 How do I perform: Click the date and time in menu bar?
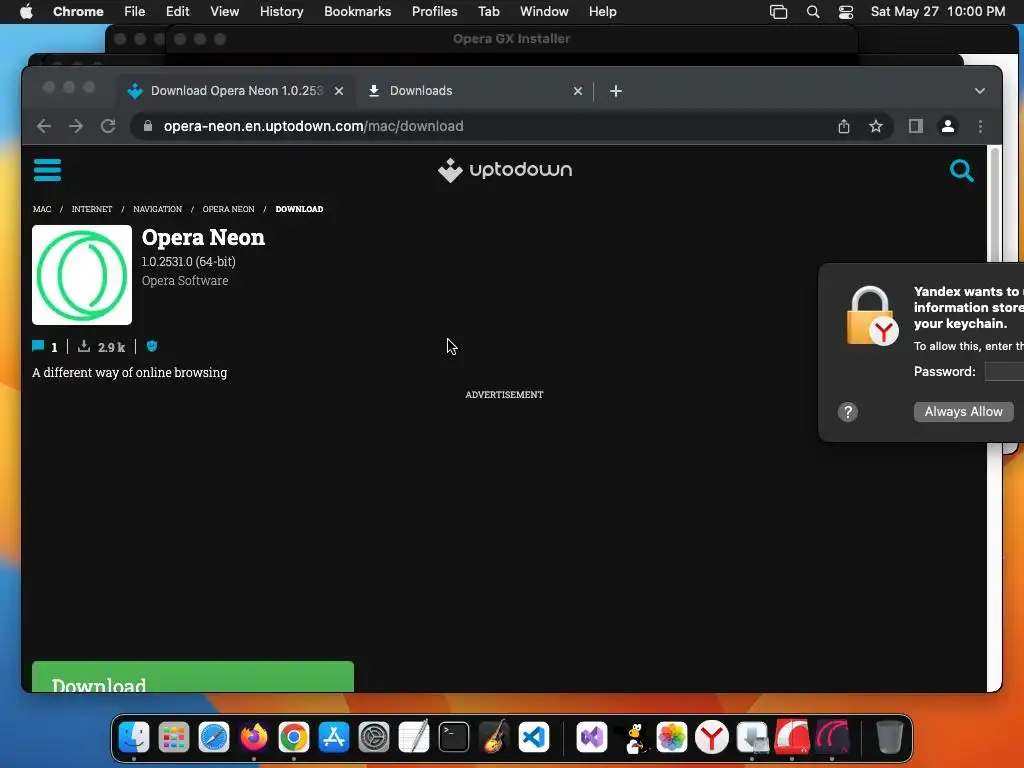pyautogui.click(x=938, y=12)
